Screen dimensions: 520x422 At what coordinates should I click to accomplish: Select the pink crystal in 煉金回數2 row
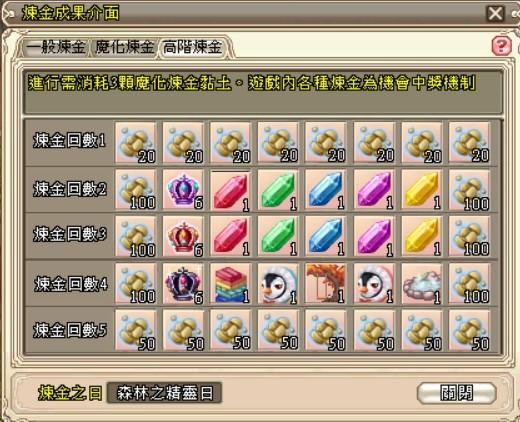pyautogui.click(x=374, y=190)
